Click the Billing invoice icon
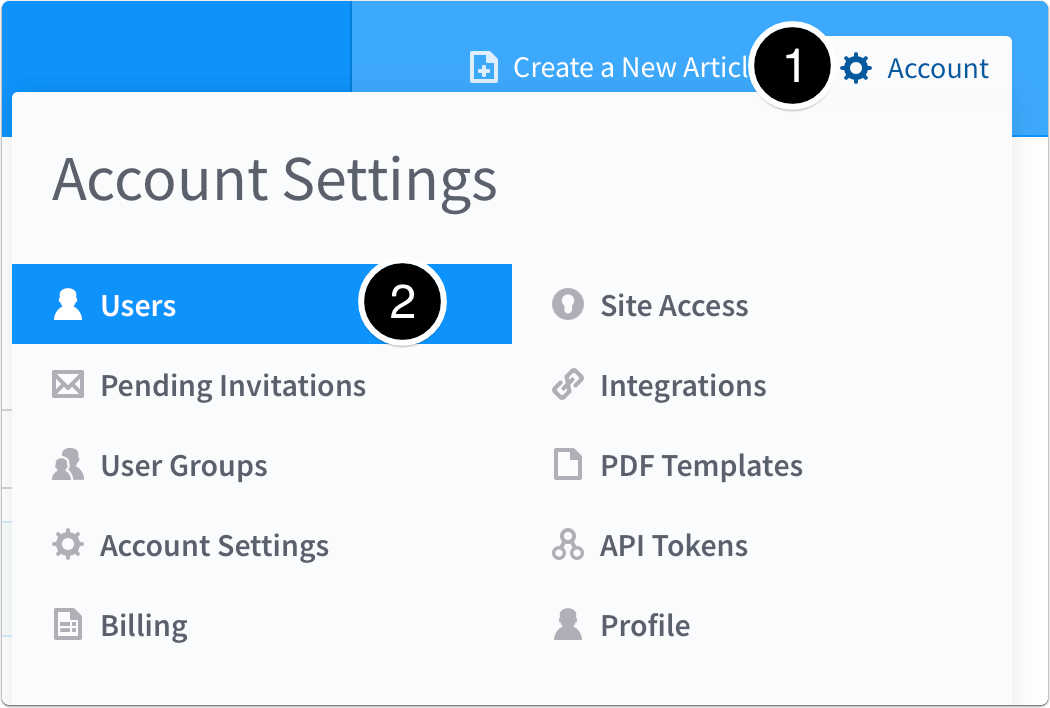The image size is (1050, 708). pyautogui.click(x=66, y=625)
